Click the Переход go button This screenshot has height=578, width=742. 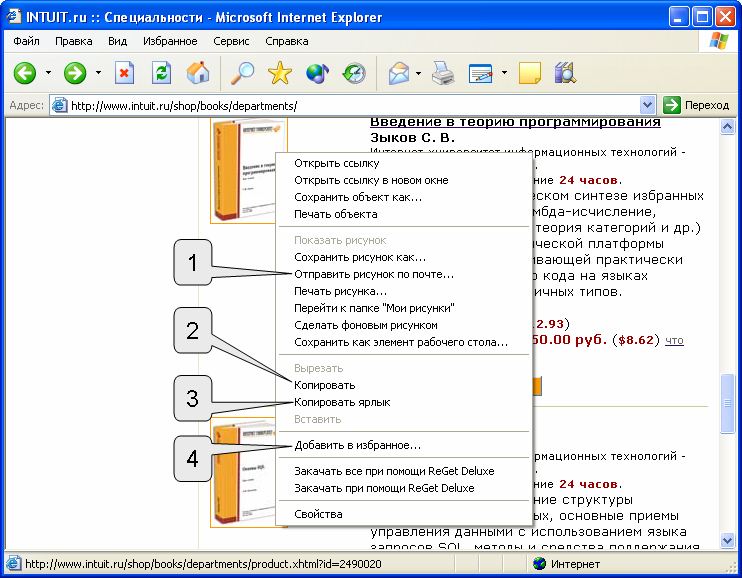coord(696,105)
